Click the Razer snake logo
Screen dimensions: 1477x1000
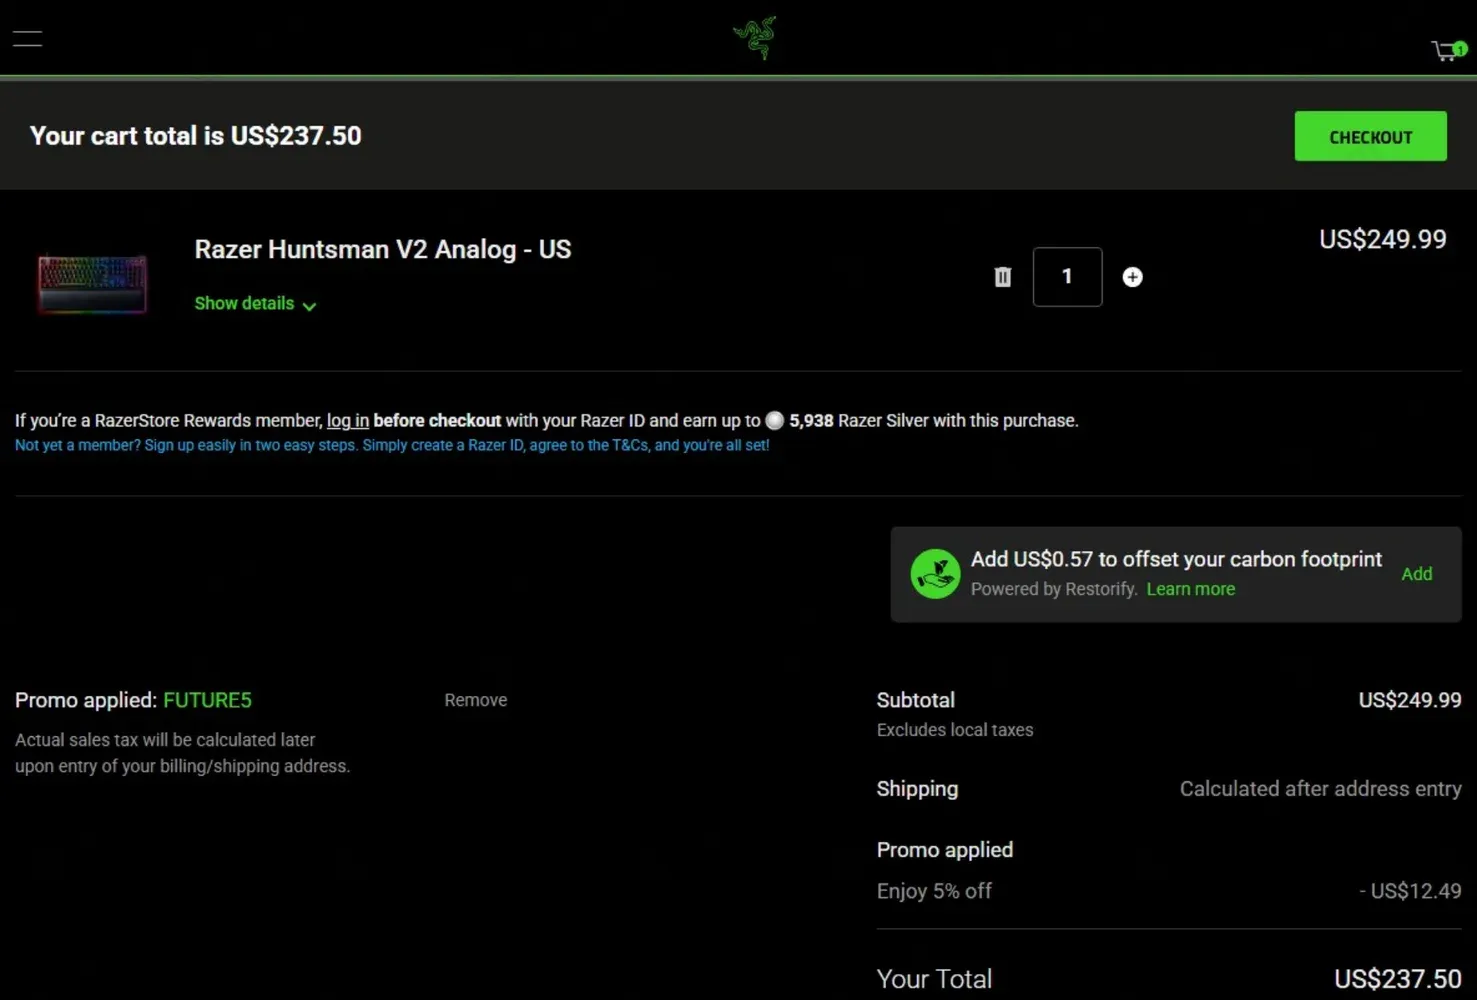point(755,38)
